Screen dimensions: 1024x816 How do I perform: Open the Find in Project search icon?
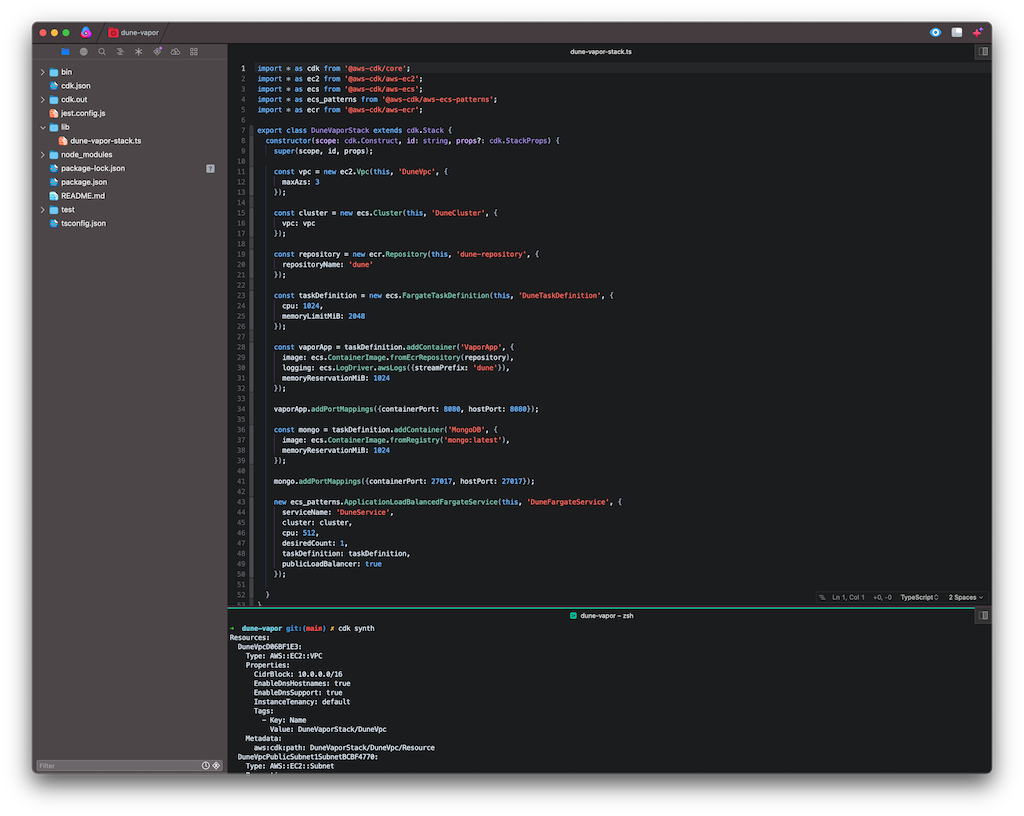click(x=102, y=52)
